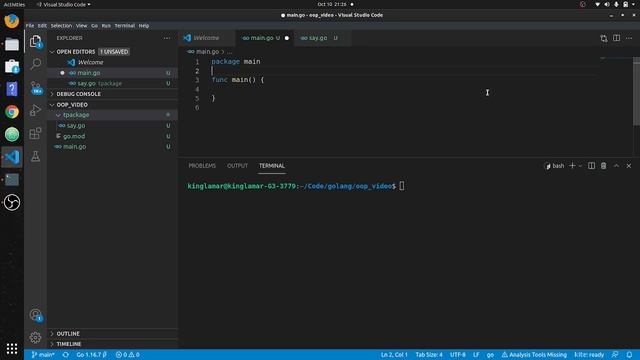Open the Edit menu
Screen dimensions: 640x360
(x=42, y=25)
